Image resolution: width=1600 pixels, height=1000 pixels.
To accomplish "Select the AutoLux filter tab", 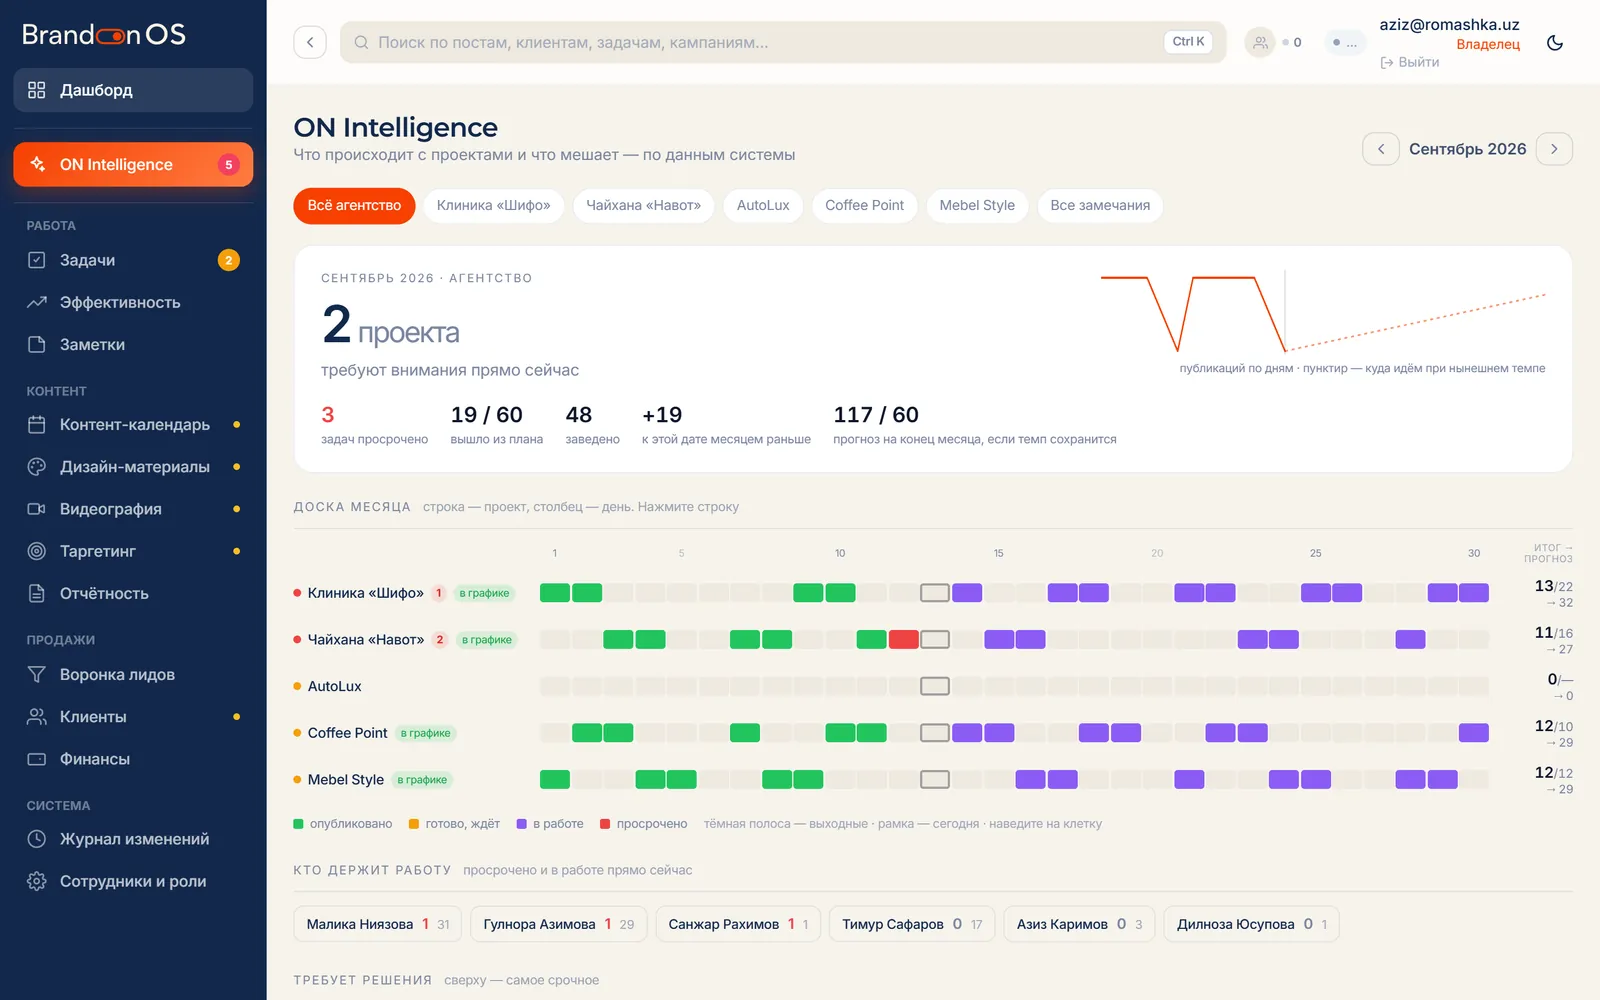I will (763, 206).
